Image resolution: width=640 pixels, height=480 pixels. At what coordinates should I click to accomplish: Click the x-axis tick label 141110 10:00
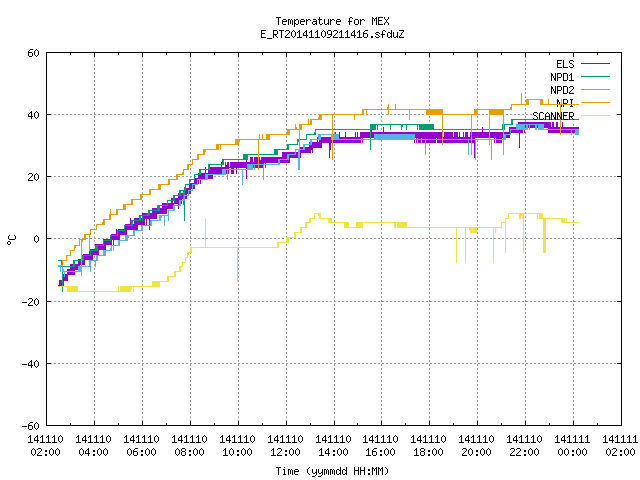237,446
